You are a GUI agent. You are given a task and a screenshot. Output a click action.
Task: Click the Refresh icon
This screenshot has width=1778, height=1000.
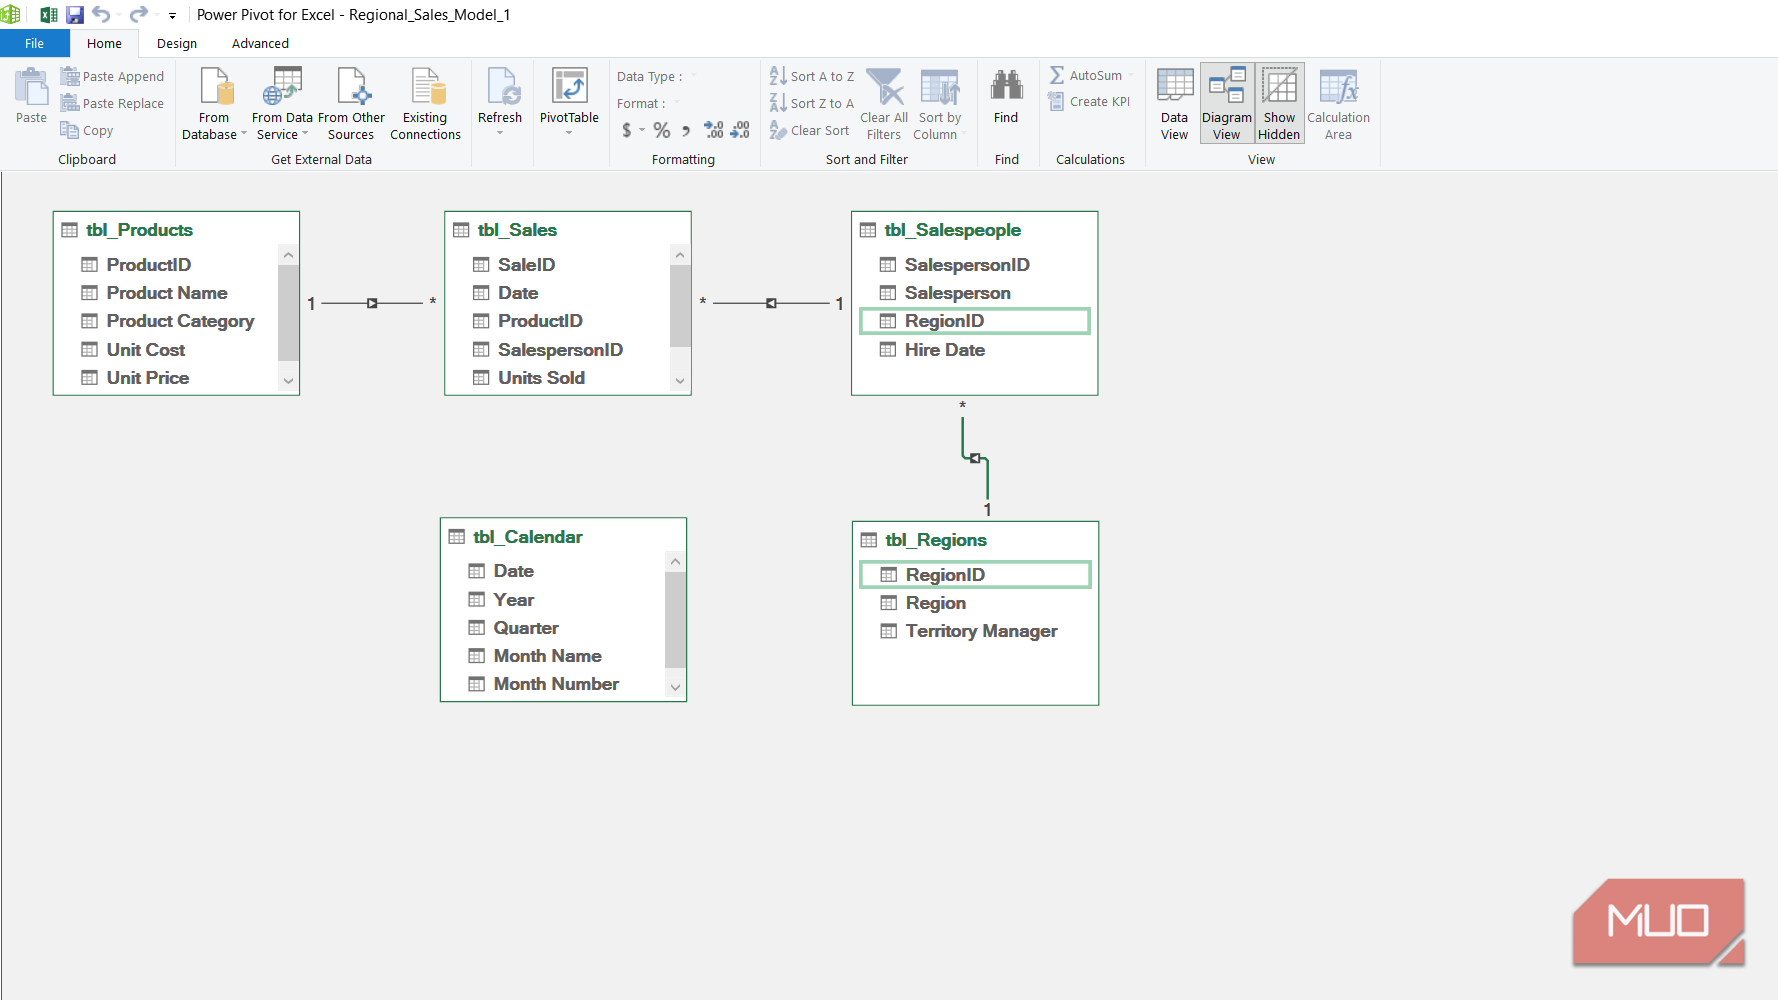(x=501, y=87)
